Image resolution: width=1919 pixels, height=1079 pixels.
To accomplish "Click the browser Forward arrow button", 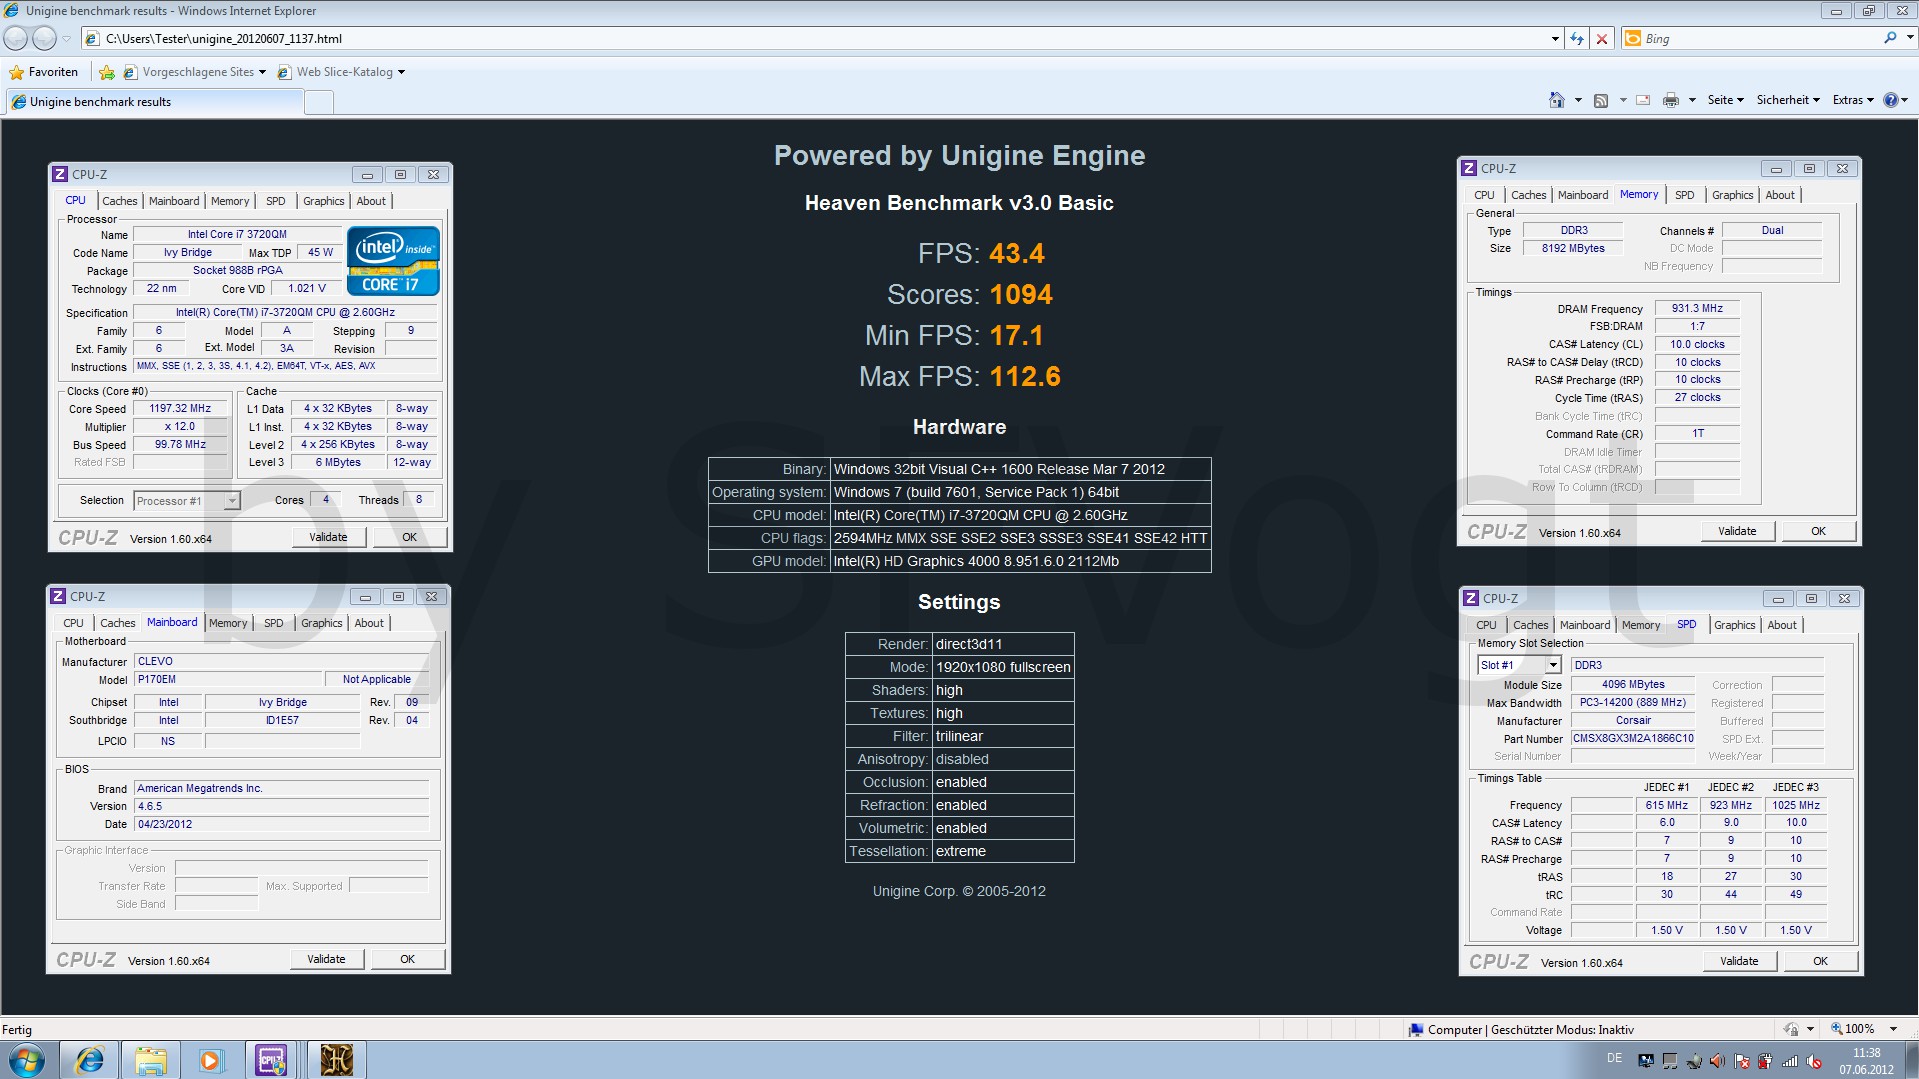I will pyautogui.click(x=44, y=38).
